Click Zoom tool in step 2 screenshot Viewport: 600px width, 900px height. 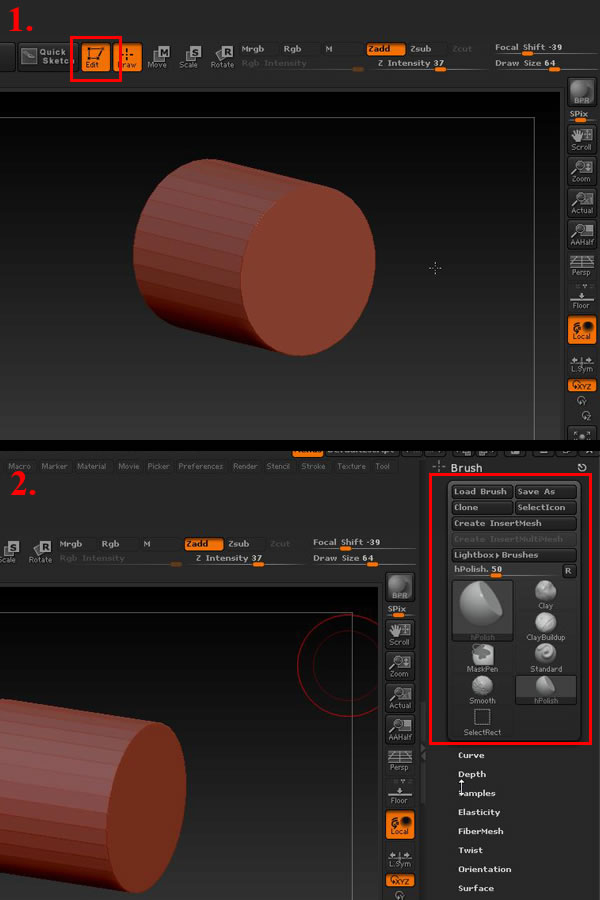[400, 666]
